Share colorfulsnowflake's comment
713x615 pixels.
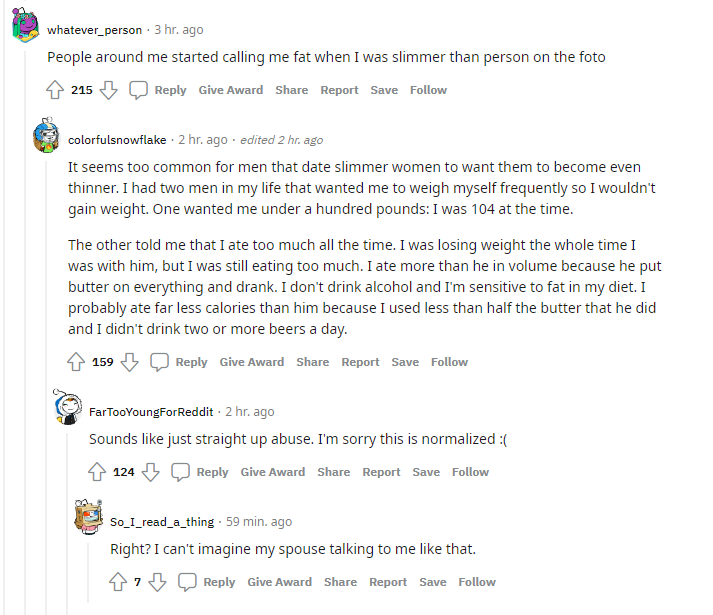pyautogui.click(x=312, y=362)
